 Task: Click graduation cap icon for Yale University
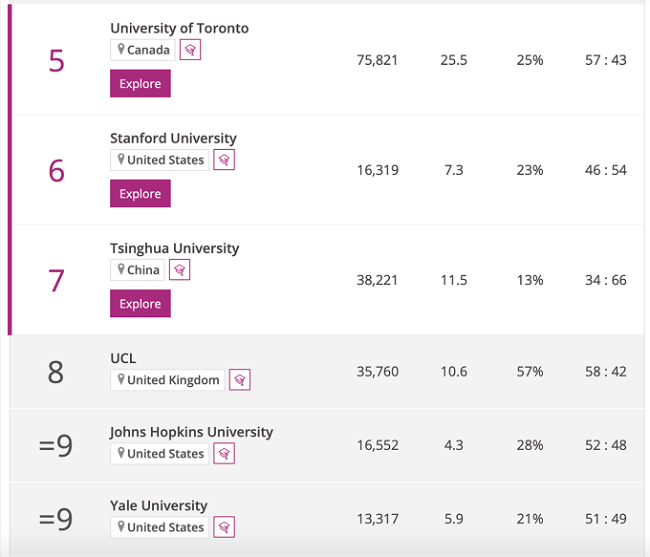click(225, 527)
